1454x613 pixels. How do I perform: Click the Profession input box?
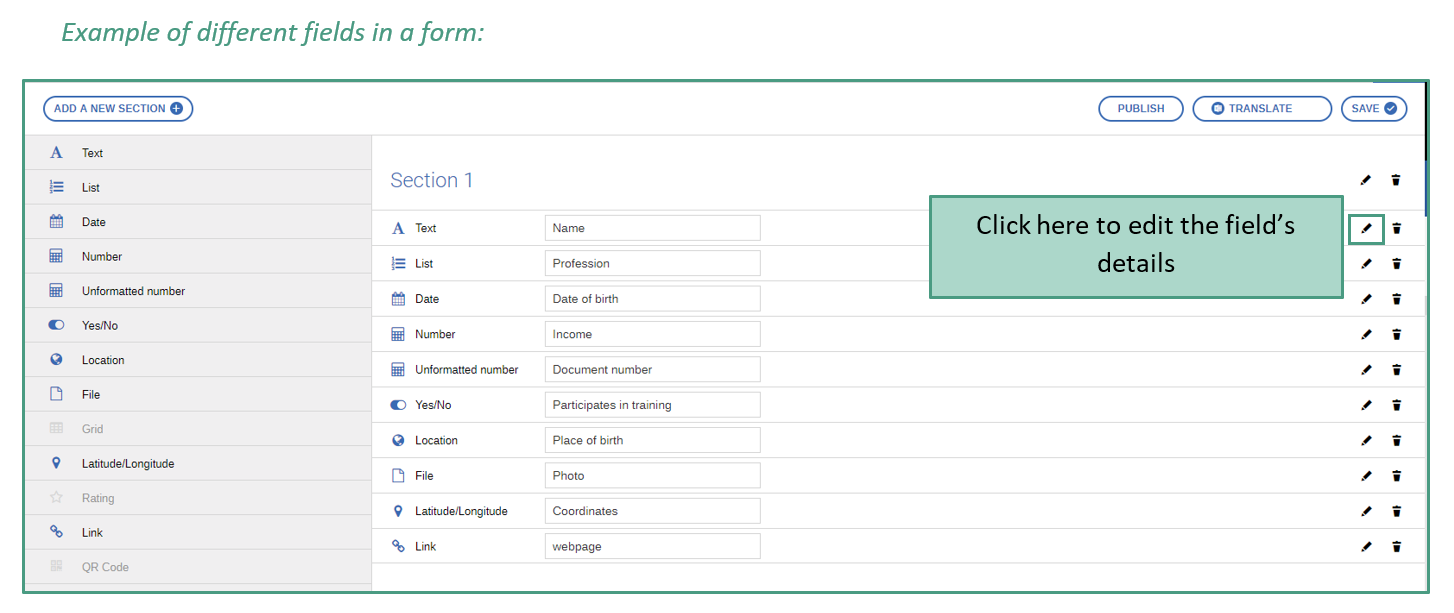652,263
